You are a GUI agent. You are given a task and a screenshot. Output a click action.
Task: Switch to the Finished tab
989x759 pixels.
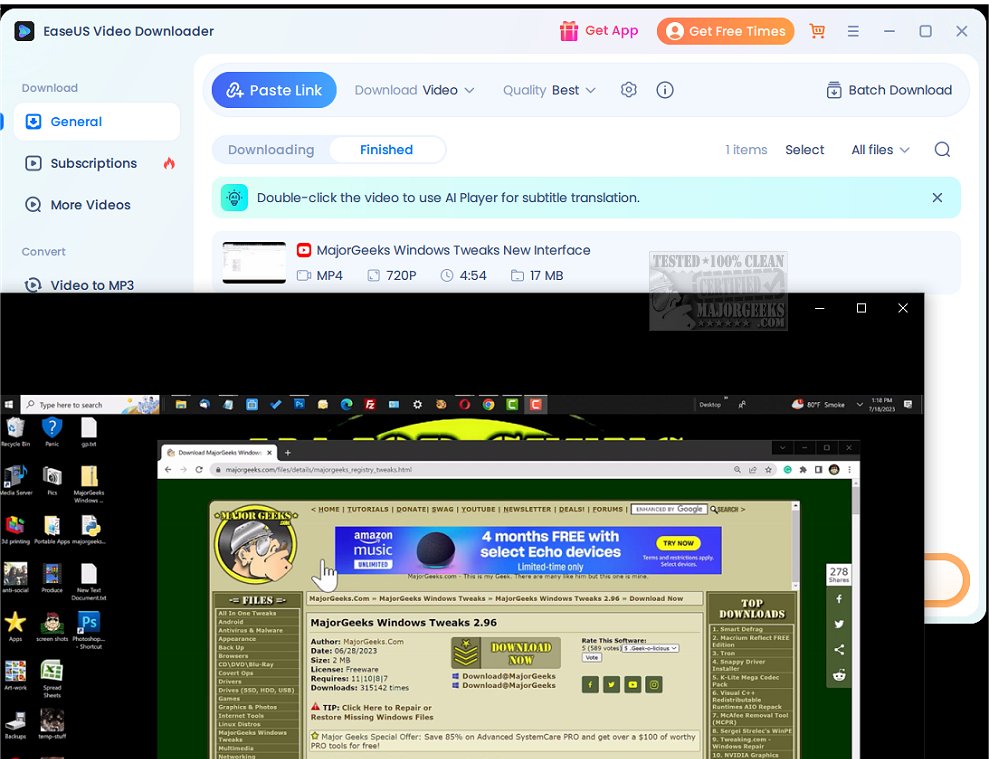point(387,150)
